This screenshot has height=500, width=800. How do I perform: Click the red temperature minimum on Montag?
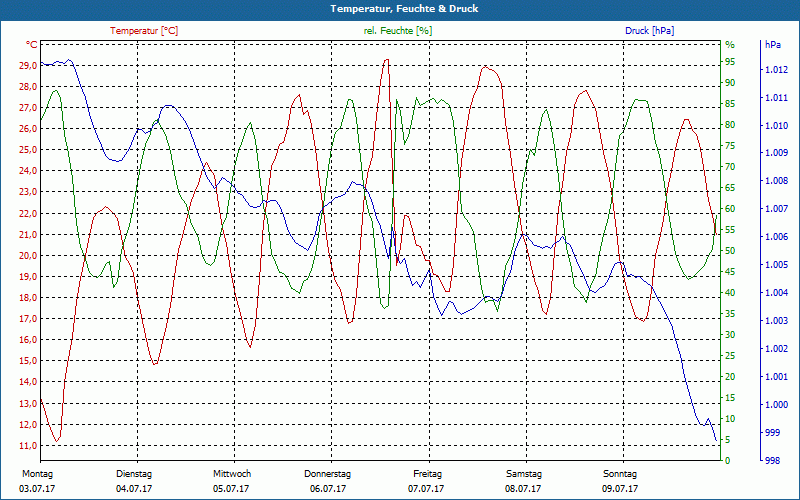57,441
